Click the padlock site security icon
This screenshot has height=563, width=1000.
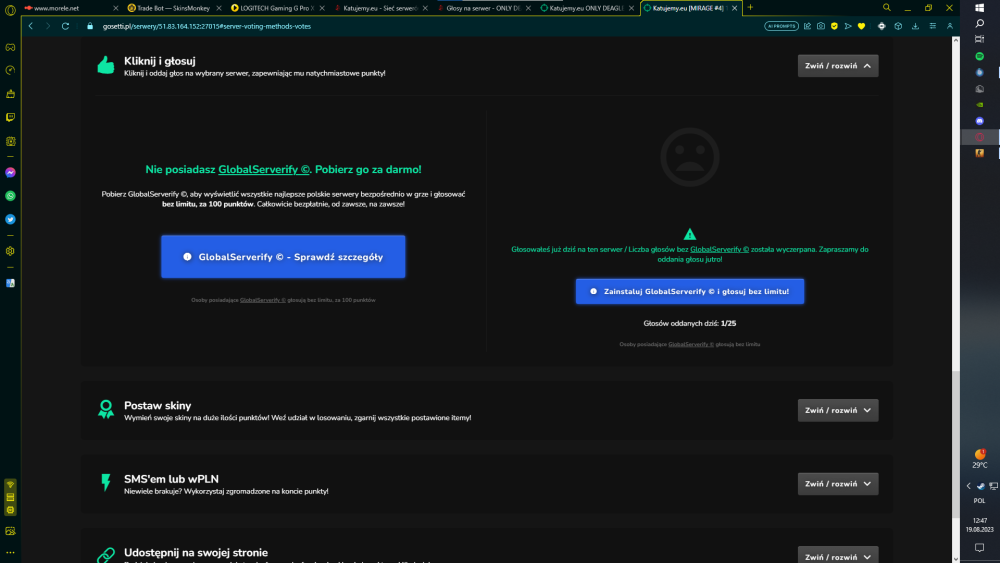click(90, 26)
